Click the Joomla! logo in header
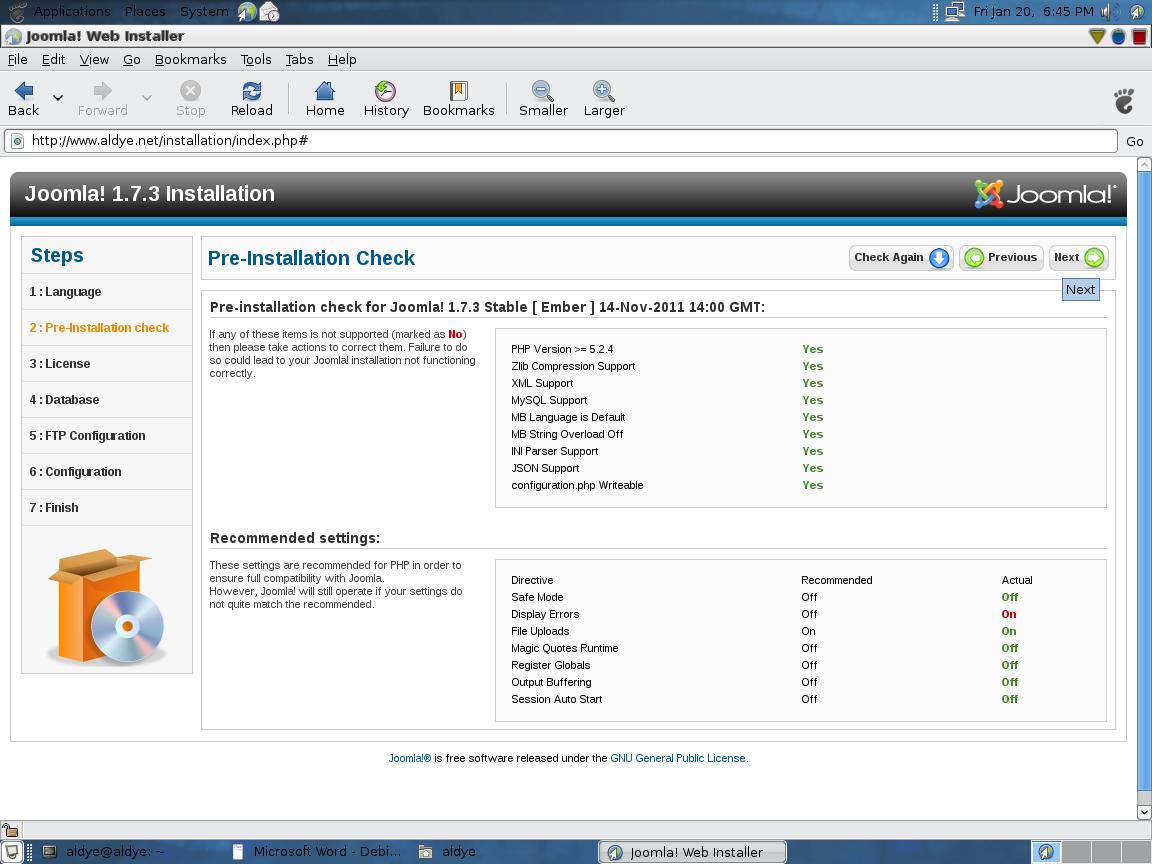The image size is (1152, 864). coord(1044,194)
